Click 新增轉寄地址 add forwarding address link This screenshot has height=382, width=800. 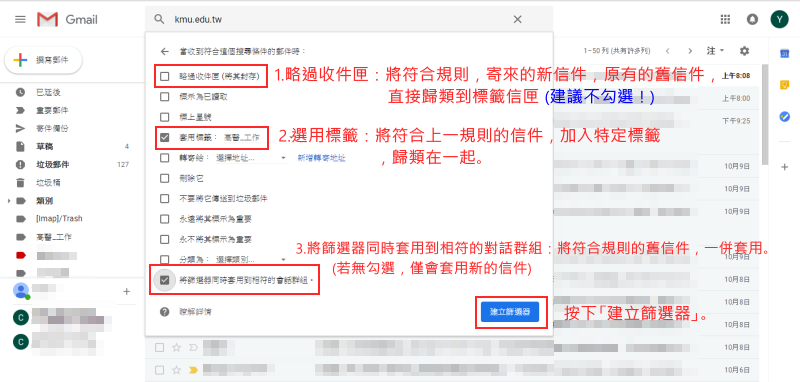(x=322, y=158)
